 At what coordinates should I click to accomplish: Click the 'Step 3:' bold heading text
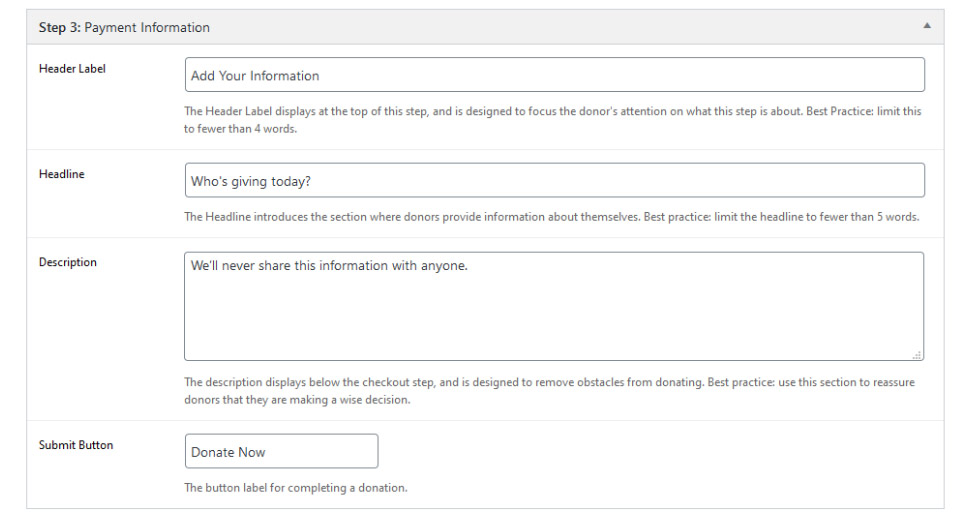[x=60, y=27]
